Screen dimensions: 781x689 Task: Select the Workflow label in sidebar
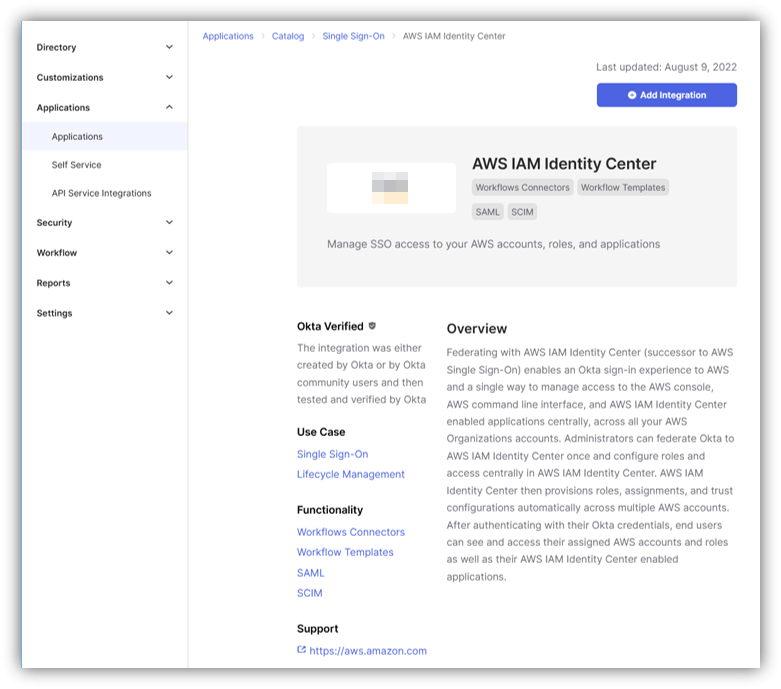point(57,253)
